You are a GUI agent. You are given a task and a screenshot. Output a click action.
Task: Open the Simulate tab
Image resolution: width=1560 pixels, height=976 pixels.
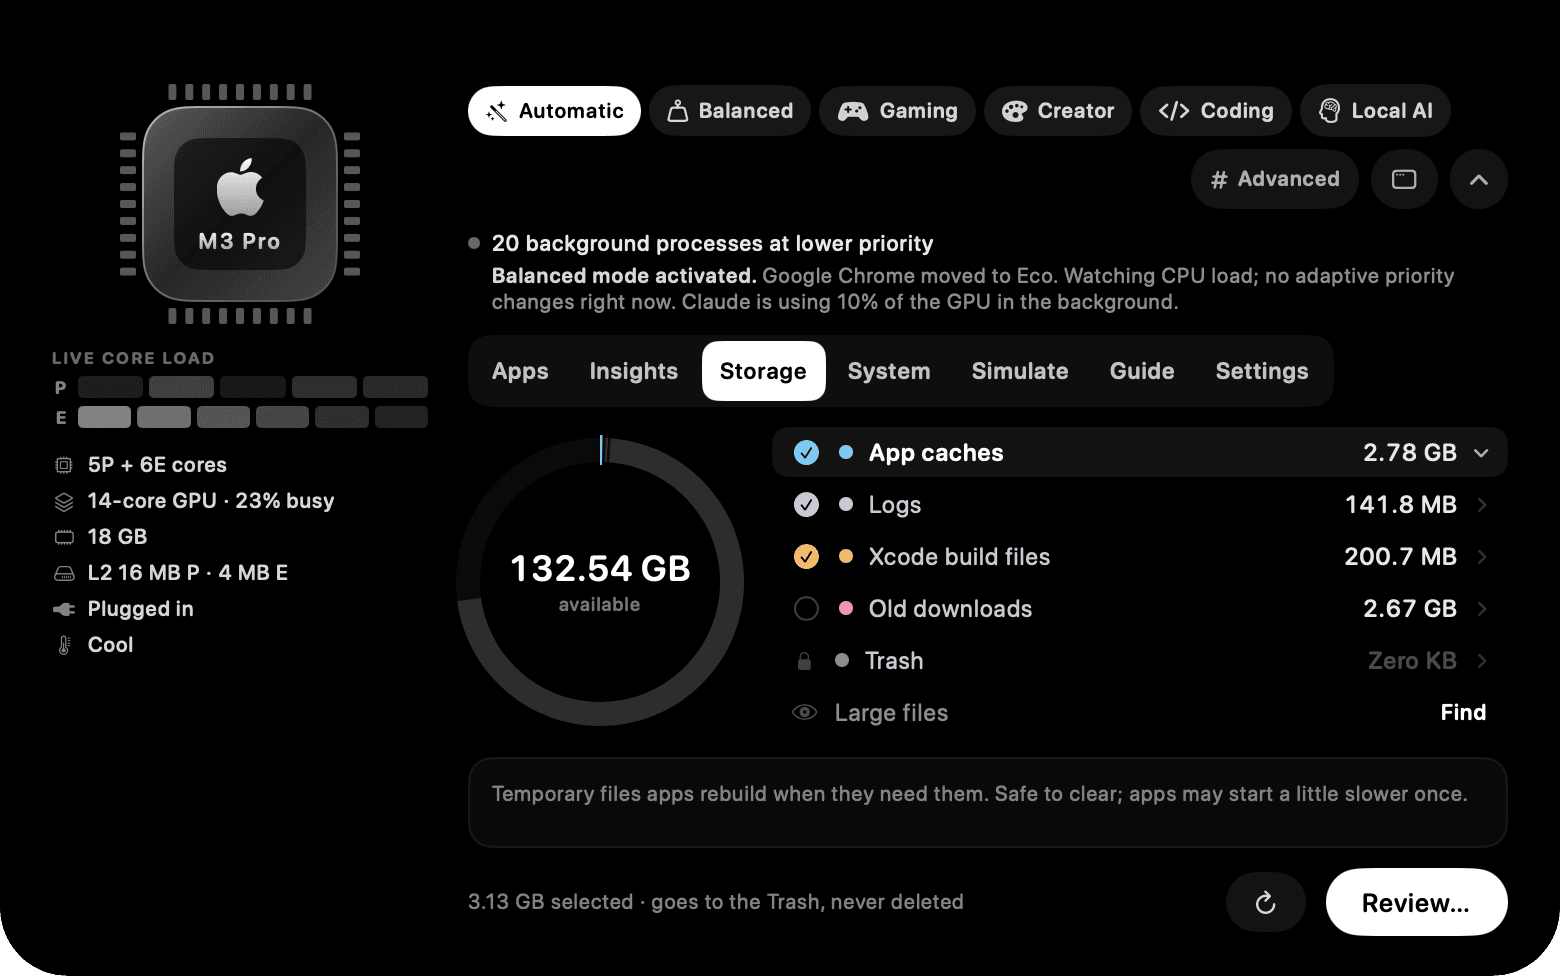(1020, 371)
